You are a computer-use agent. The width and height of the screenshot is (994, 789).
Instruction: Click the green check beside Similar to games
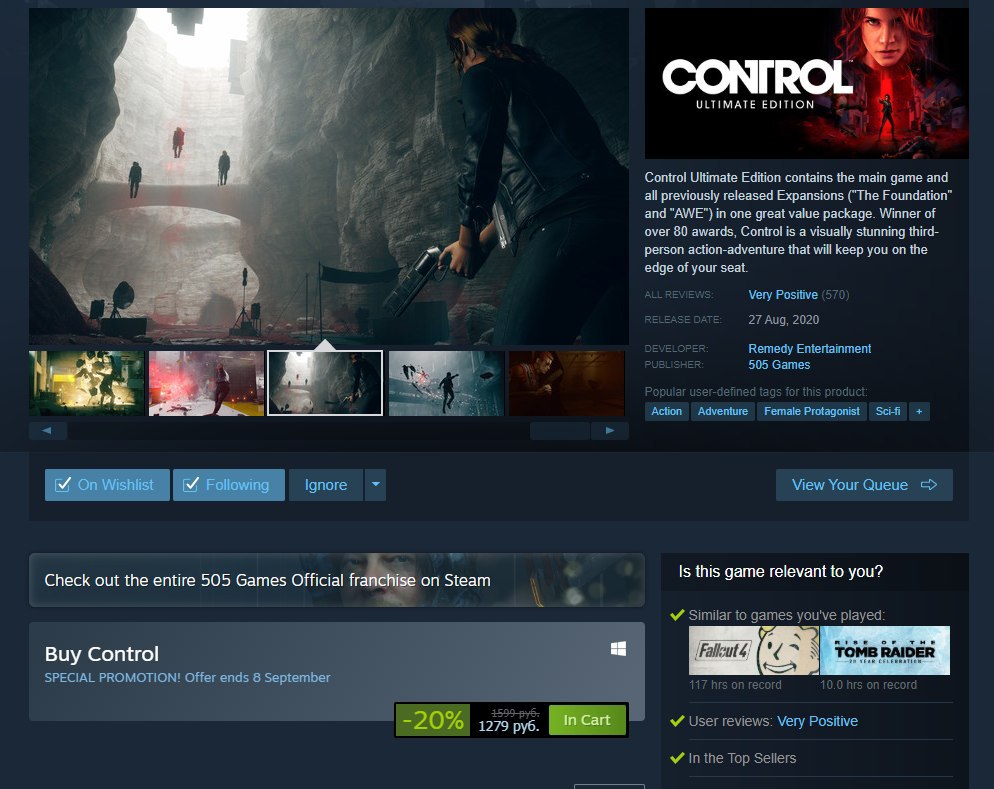point(677,615)
